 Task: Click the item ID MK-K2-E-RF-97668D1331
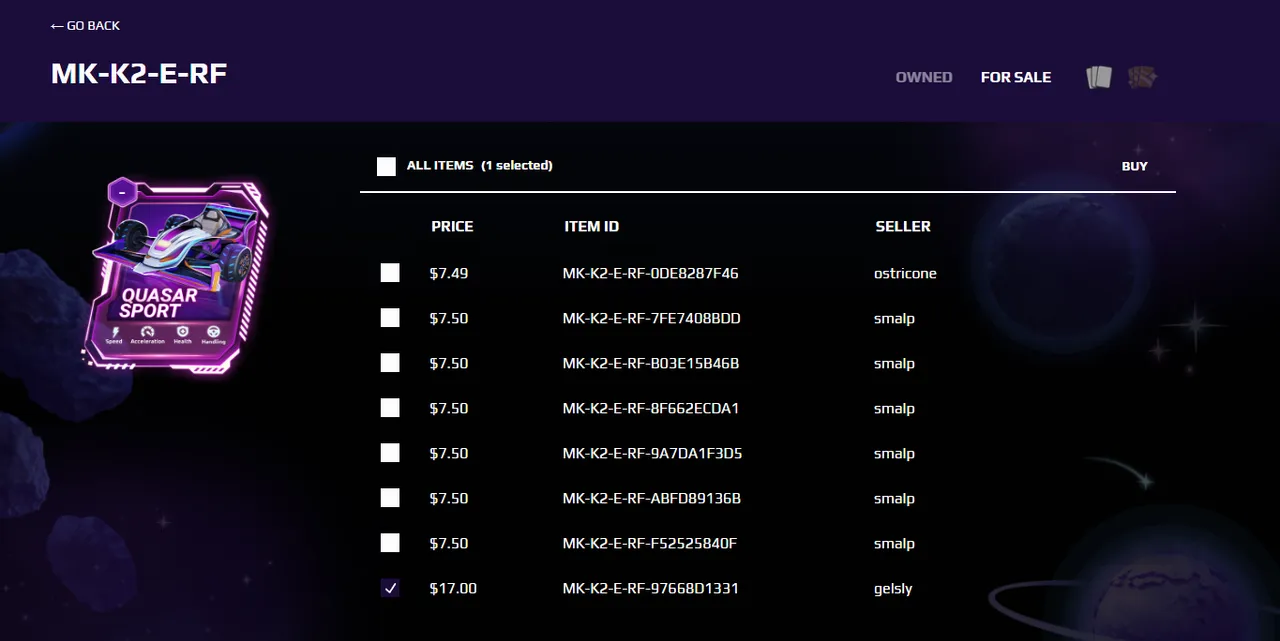[651, 588]
